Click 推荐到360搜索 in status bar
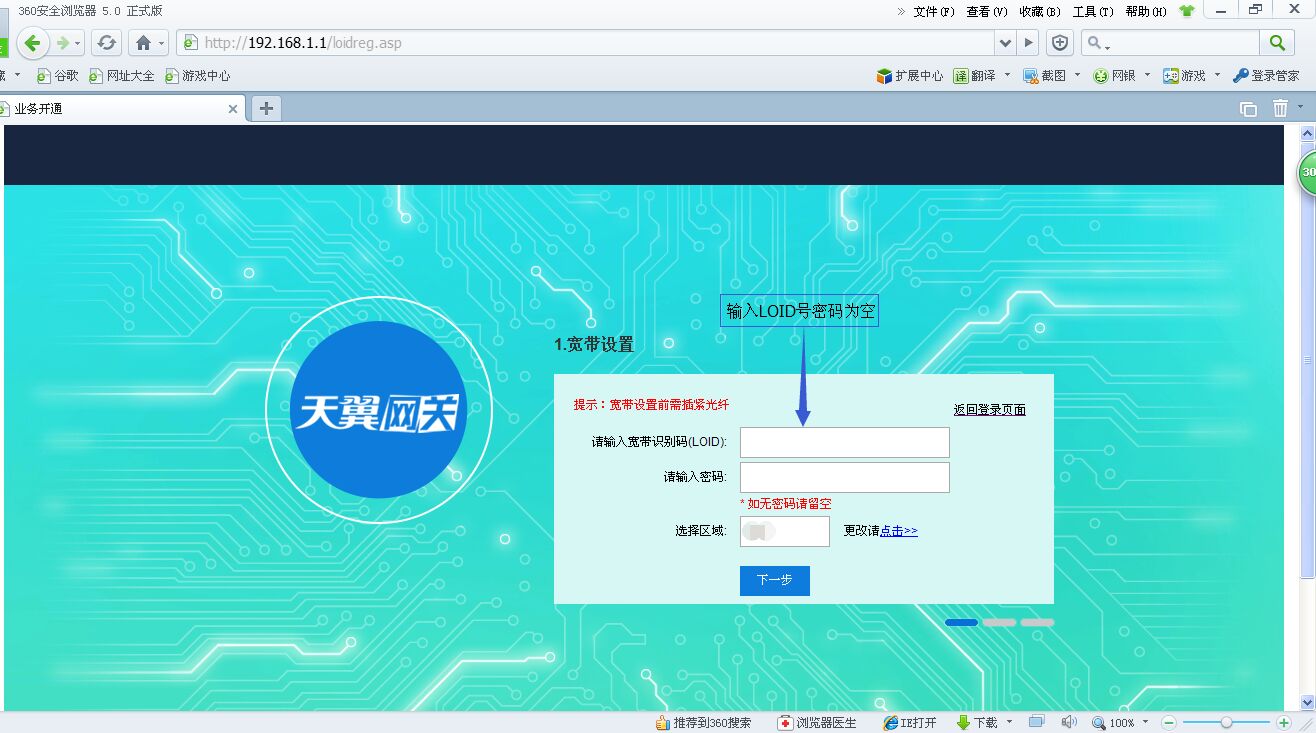1316x733 pixels. [x=703, y=722]
